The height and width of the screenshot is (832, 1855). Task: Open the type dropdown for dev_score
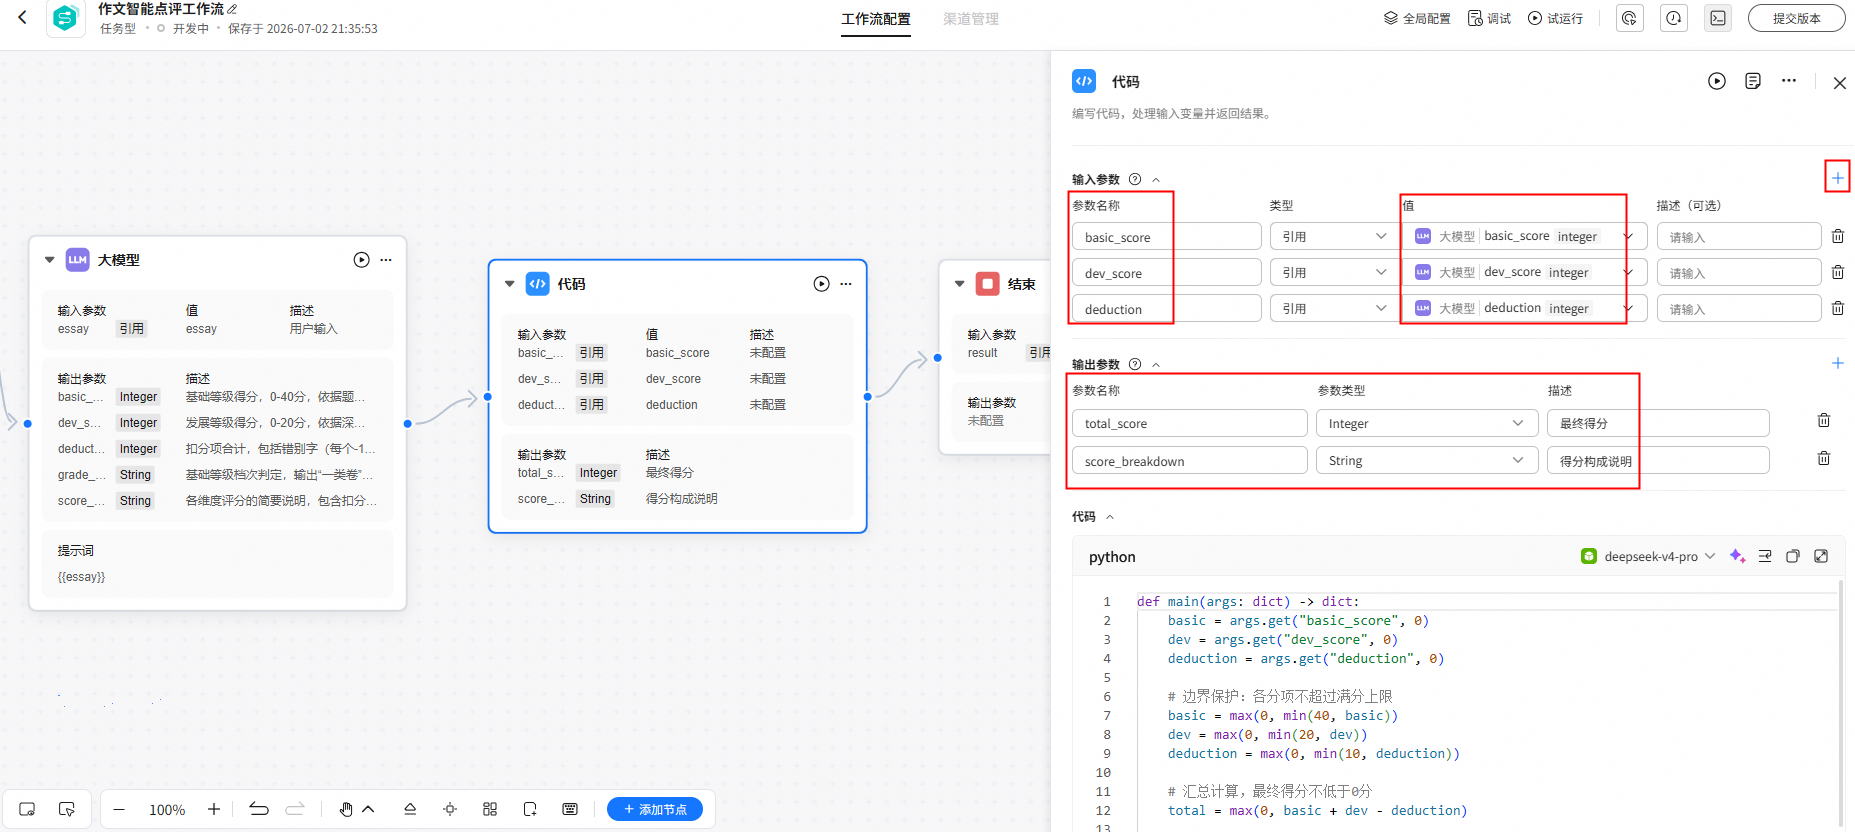(x=1334, y=272)
